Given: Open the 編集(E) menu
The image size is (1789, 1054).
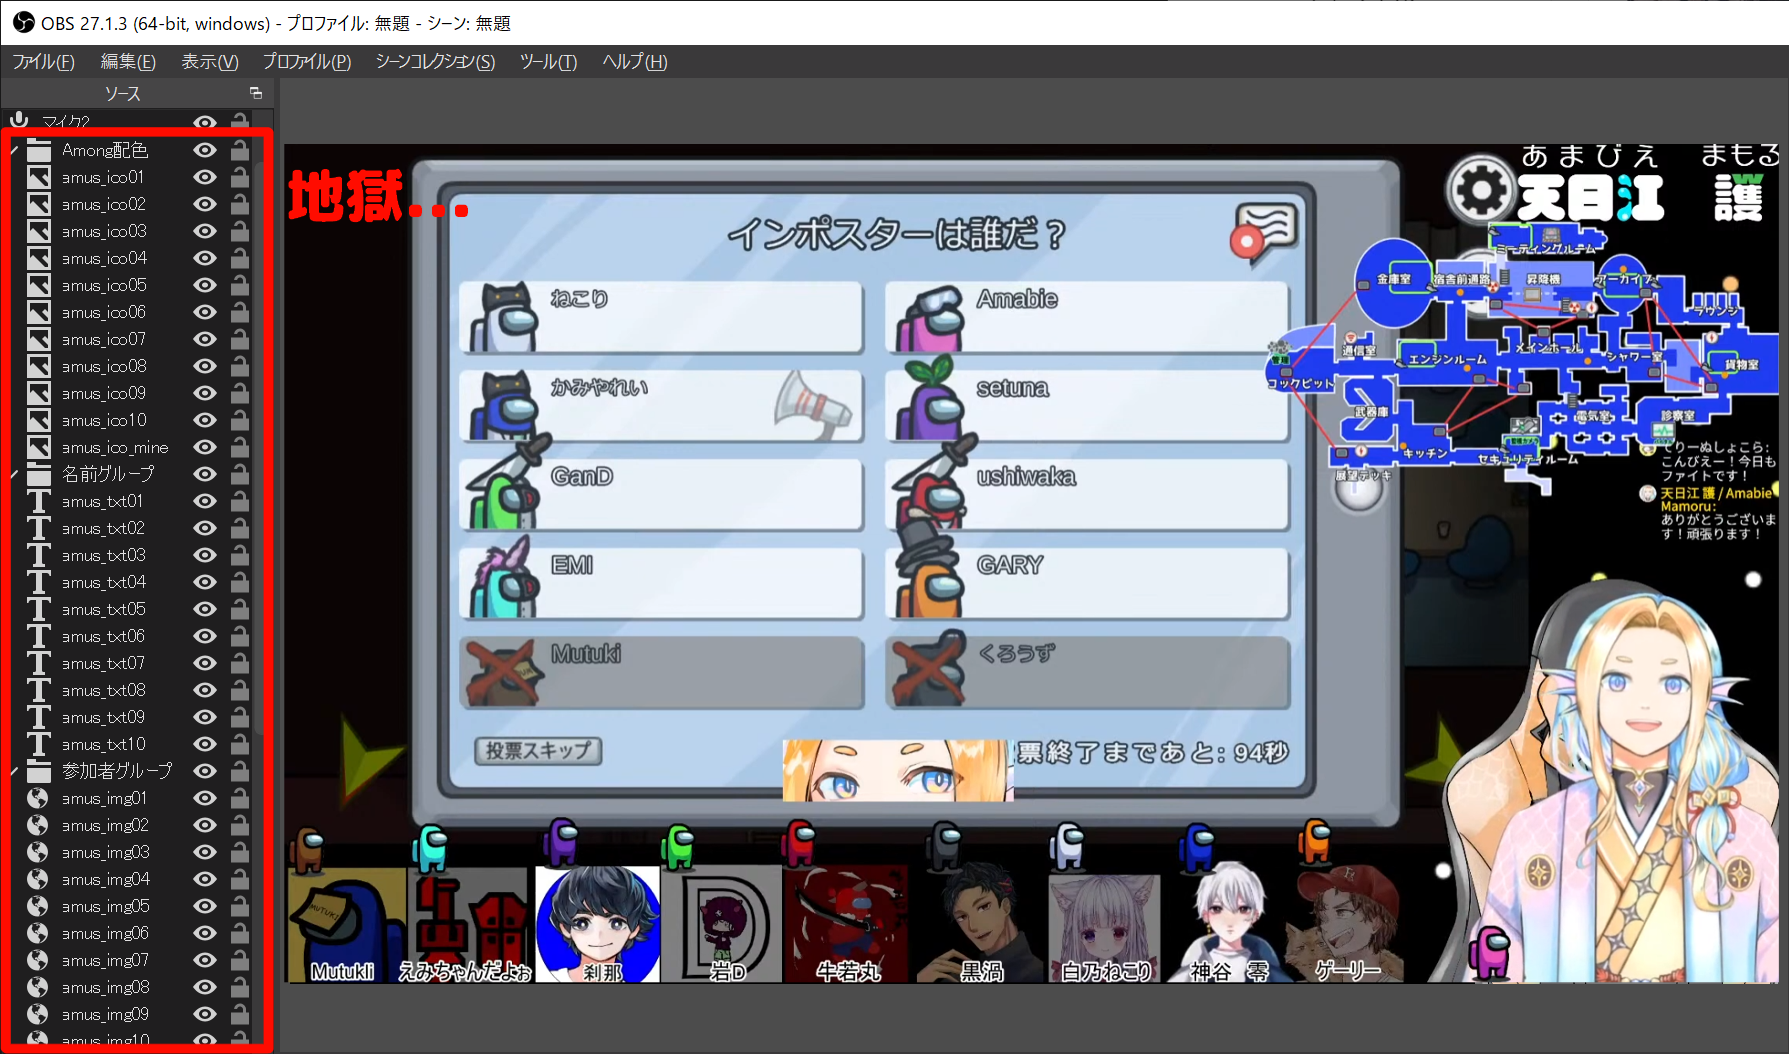Looking at the screenshot, I should pos(128,62).
